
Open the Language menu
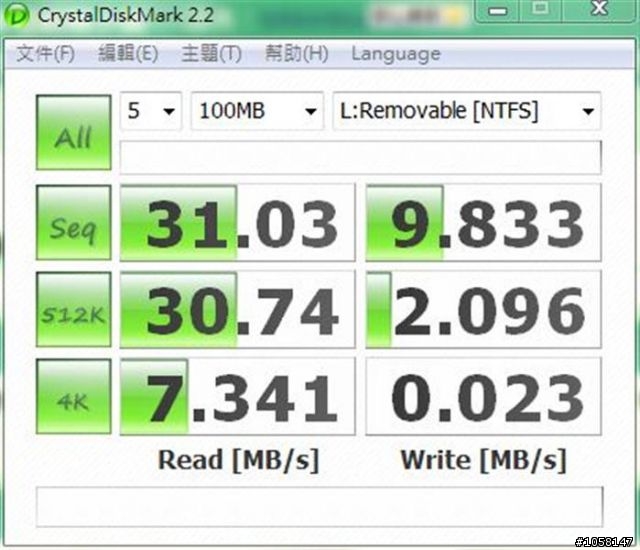pyautogui.click(x=396, y=54)
